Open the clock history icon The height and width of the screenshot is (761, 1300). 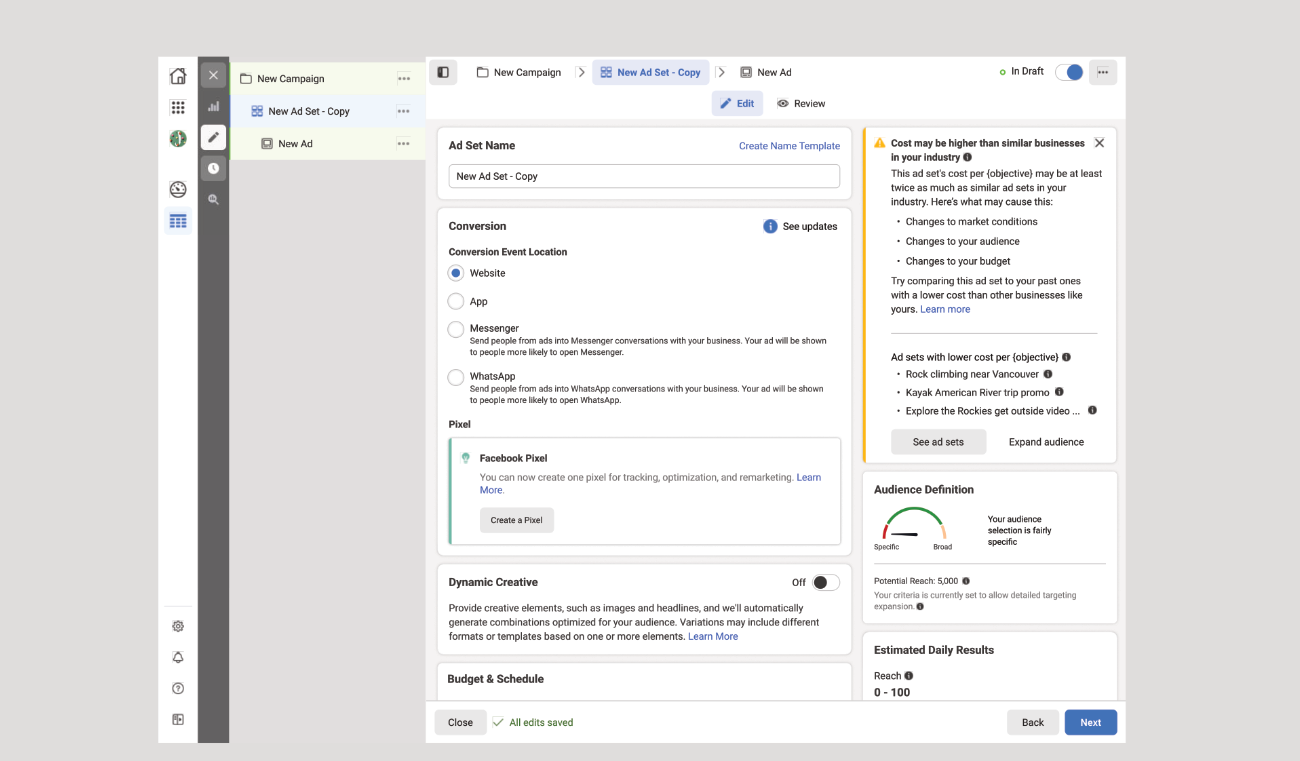pos(213,169)
